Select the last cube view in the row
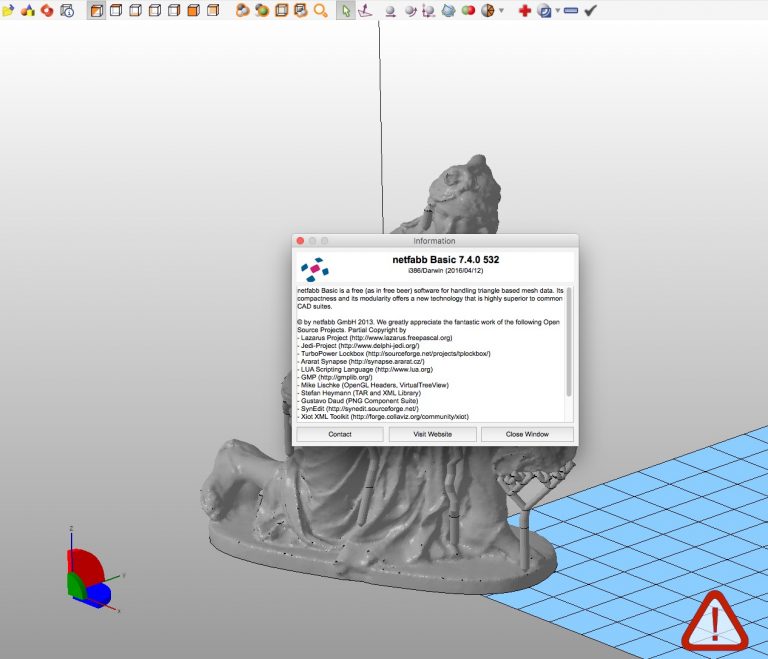The image size is (768, 659). pyautogui.click(x=213, y=11)
